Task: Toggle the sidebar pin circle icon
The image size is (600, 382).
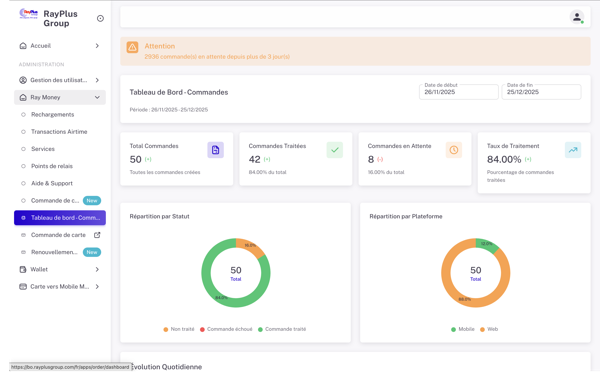Action: pos(100,18)
